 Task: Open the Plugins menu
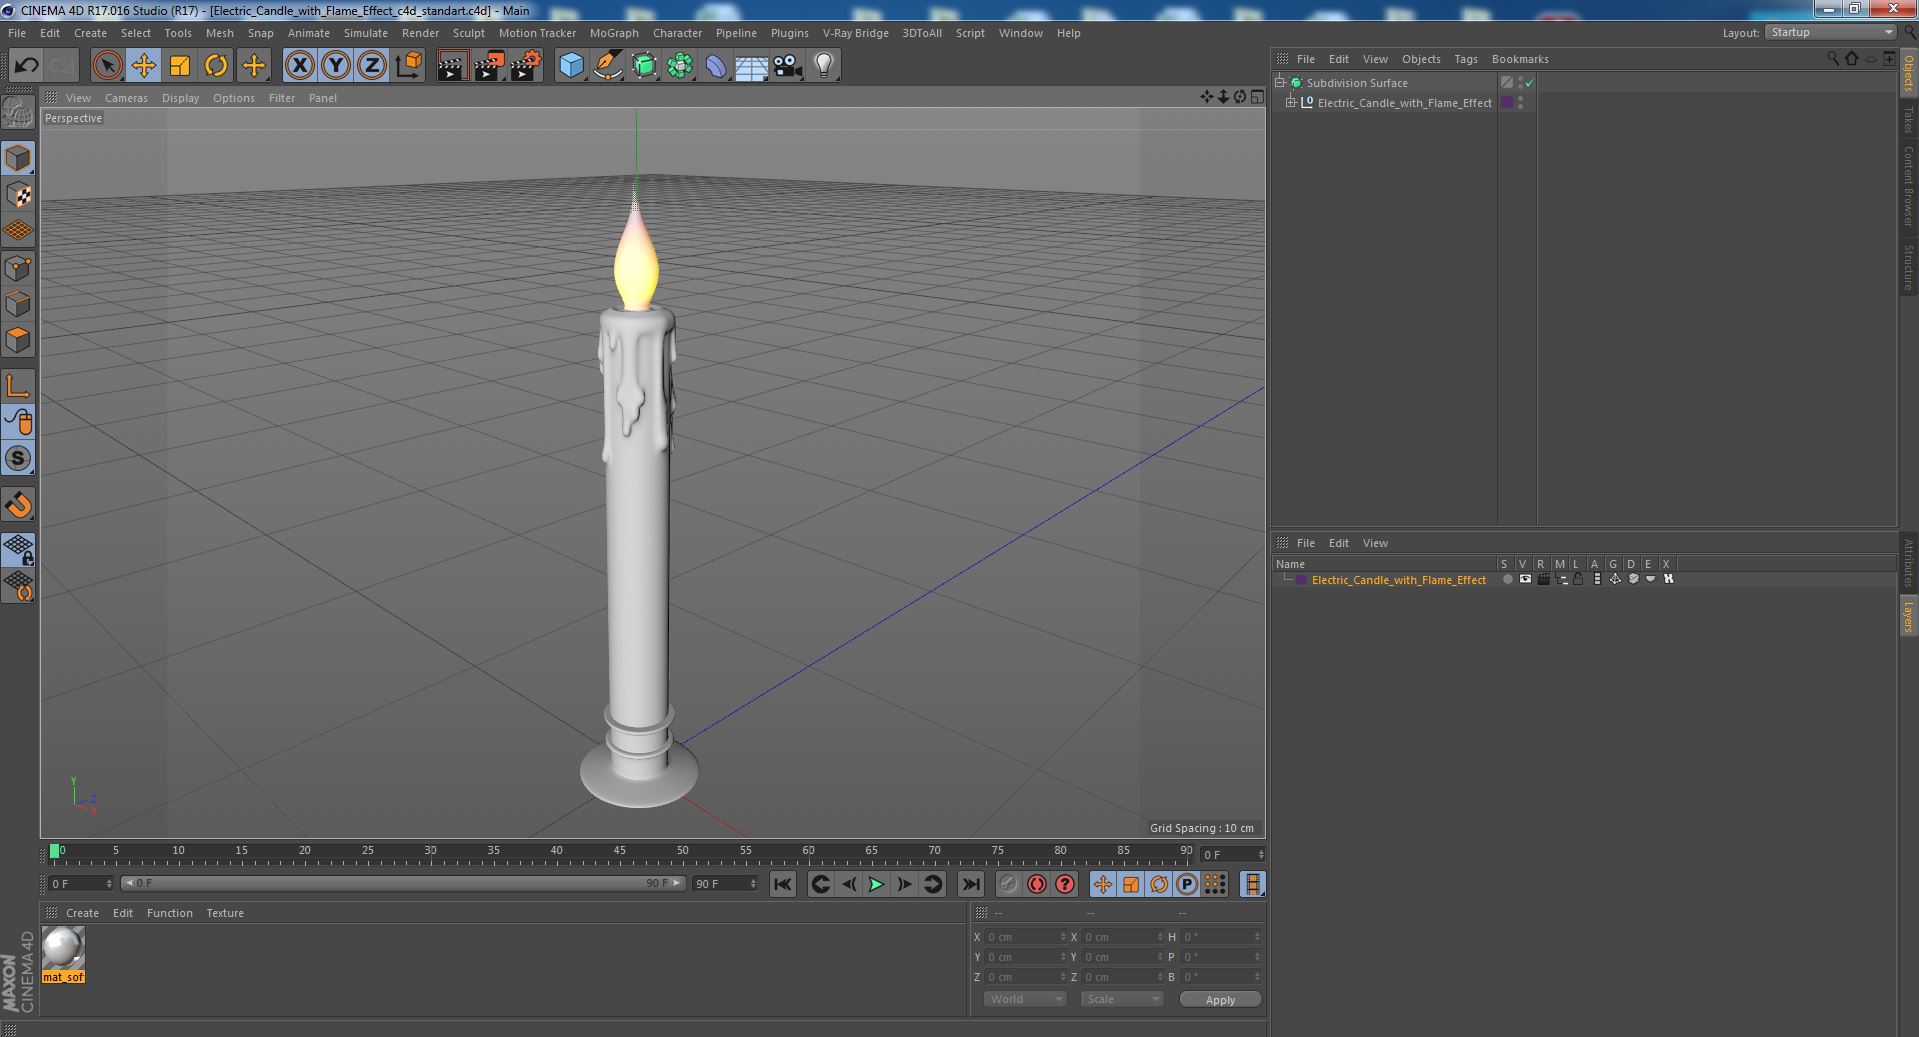(789, 33)
